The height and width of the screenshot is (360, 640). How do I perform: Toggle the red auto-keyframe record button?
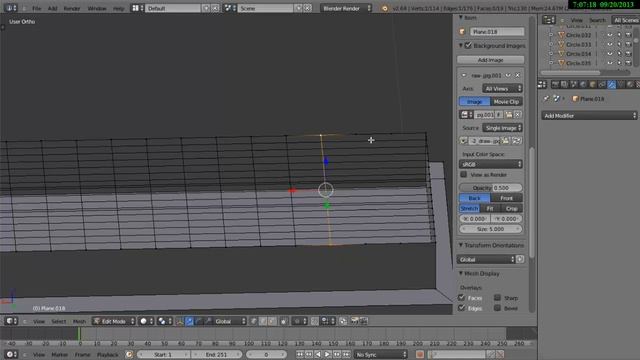coord(420,355)
